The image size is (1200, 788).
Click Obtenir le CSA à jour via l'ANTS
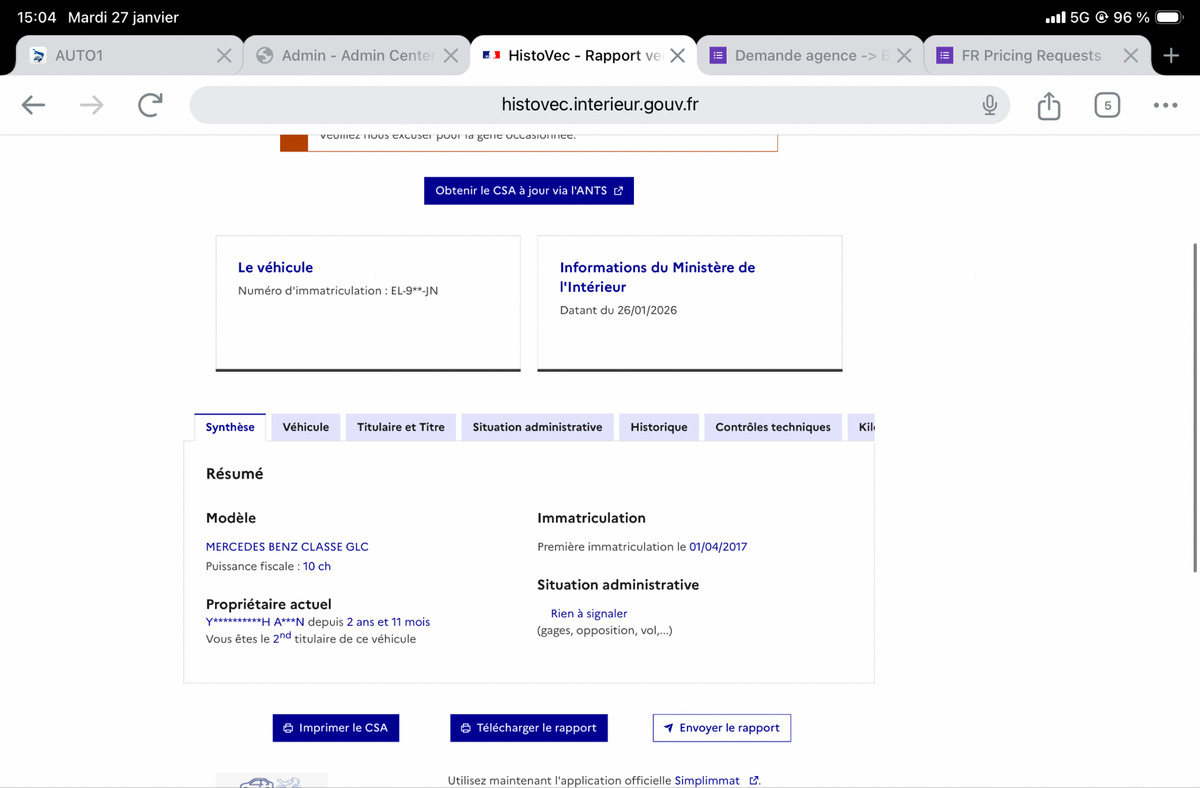coord(528,191)
